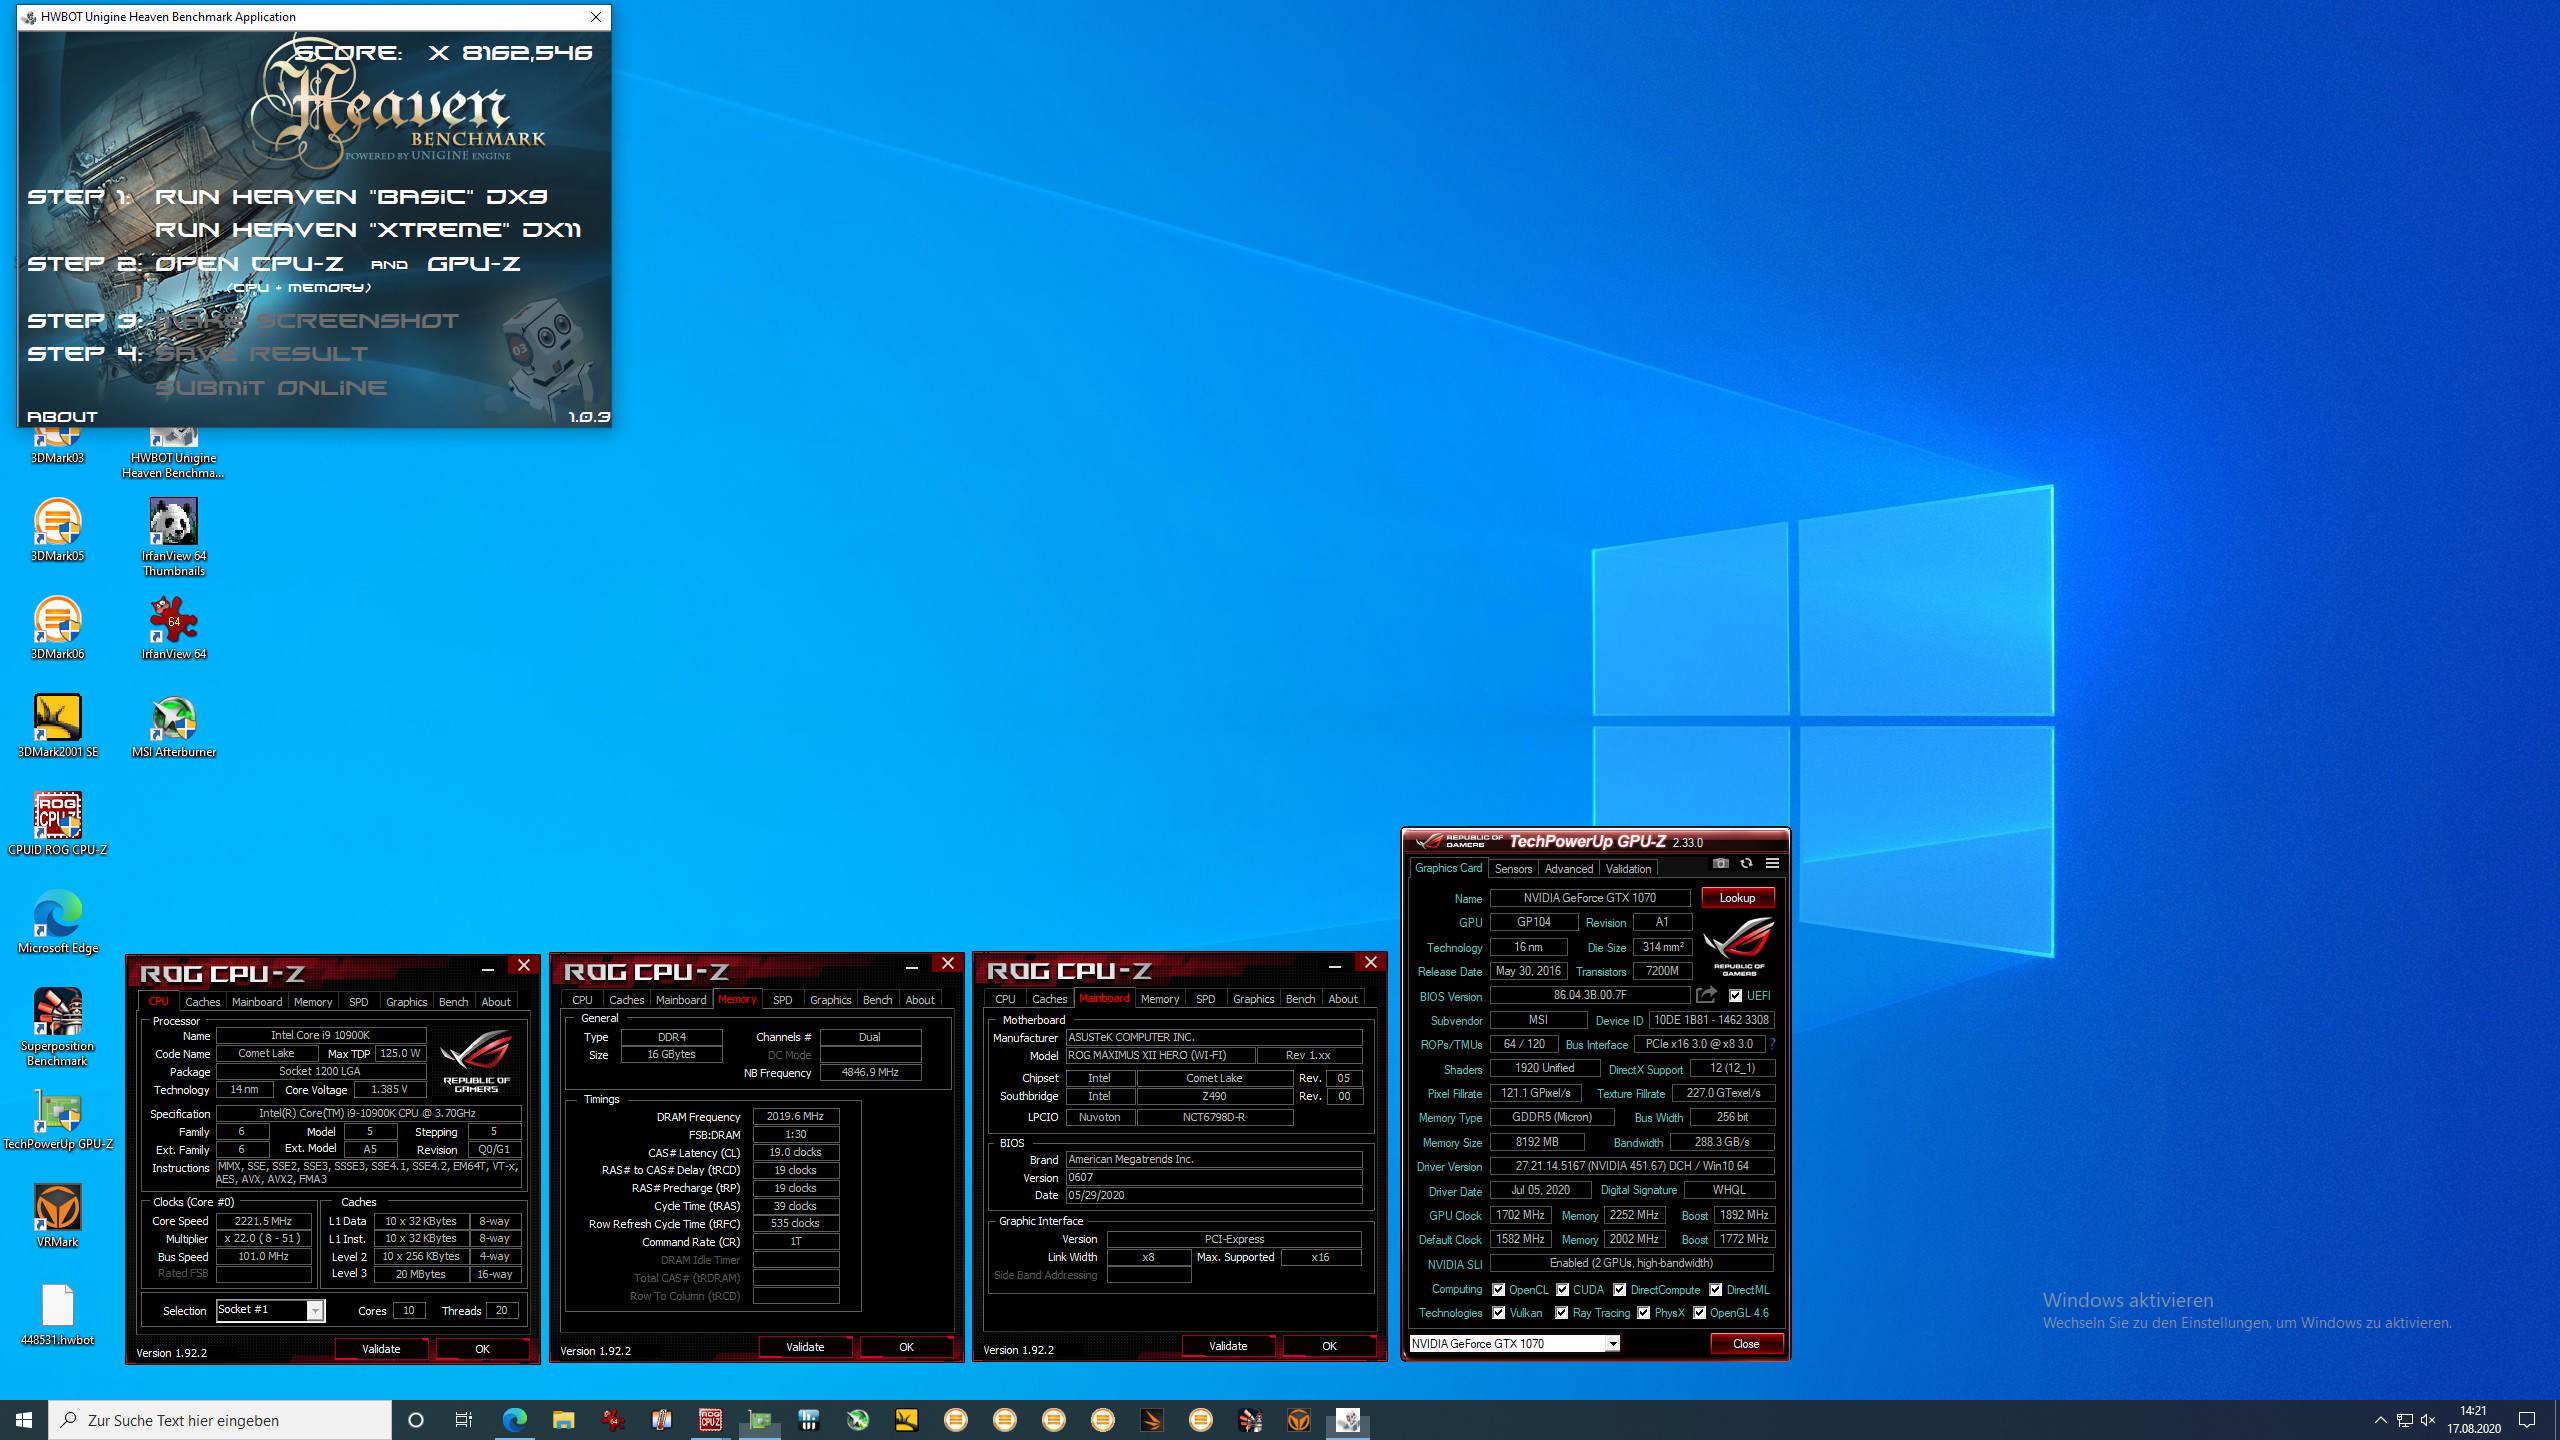
Task: Open the CPUID ROG CPU-Z desktop shortcut
Action: tap(57, 825)
